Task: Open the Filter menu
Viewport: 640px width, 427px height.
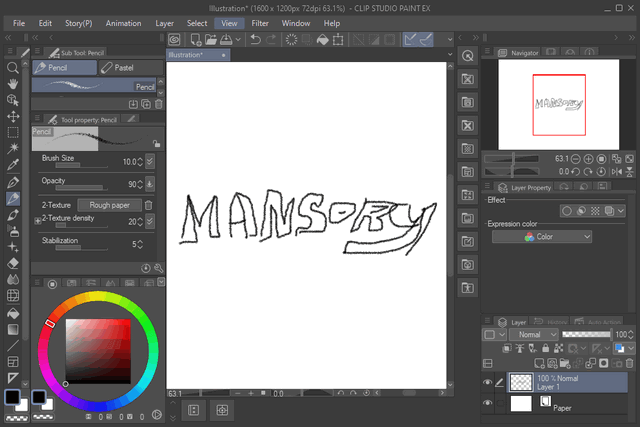Action: tap(260, 22)
